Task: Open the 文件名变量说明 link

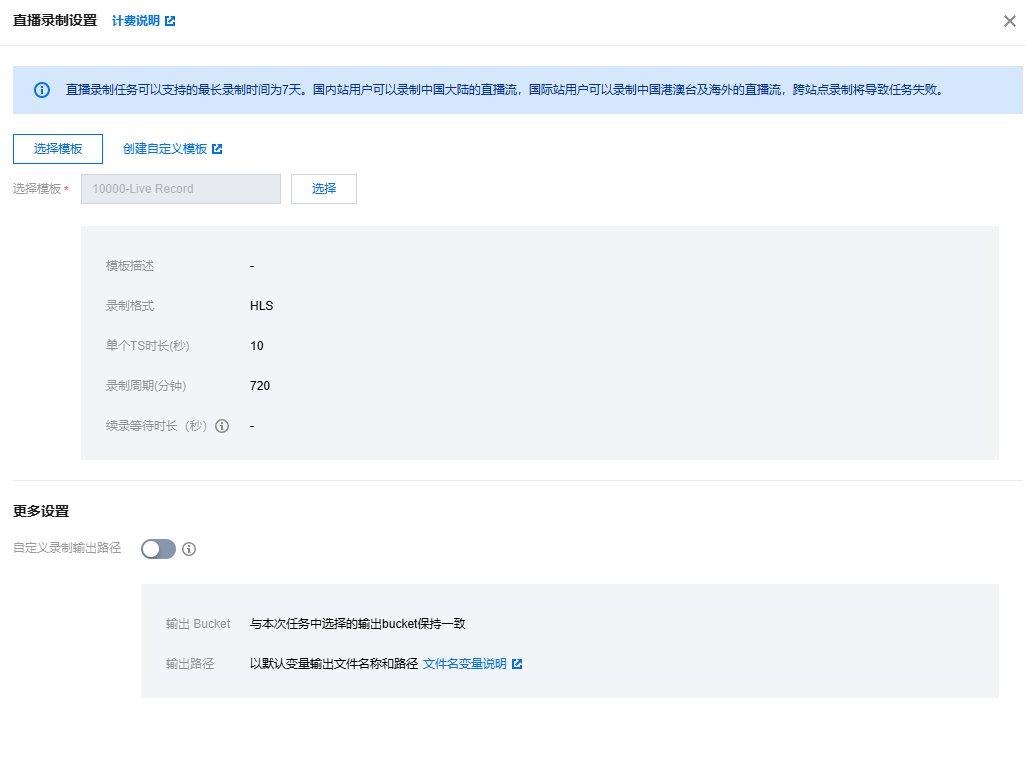Action: pos(464,664)
